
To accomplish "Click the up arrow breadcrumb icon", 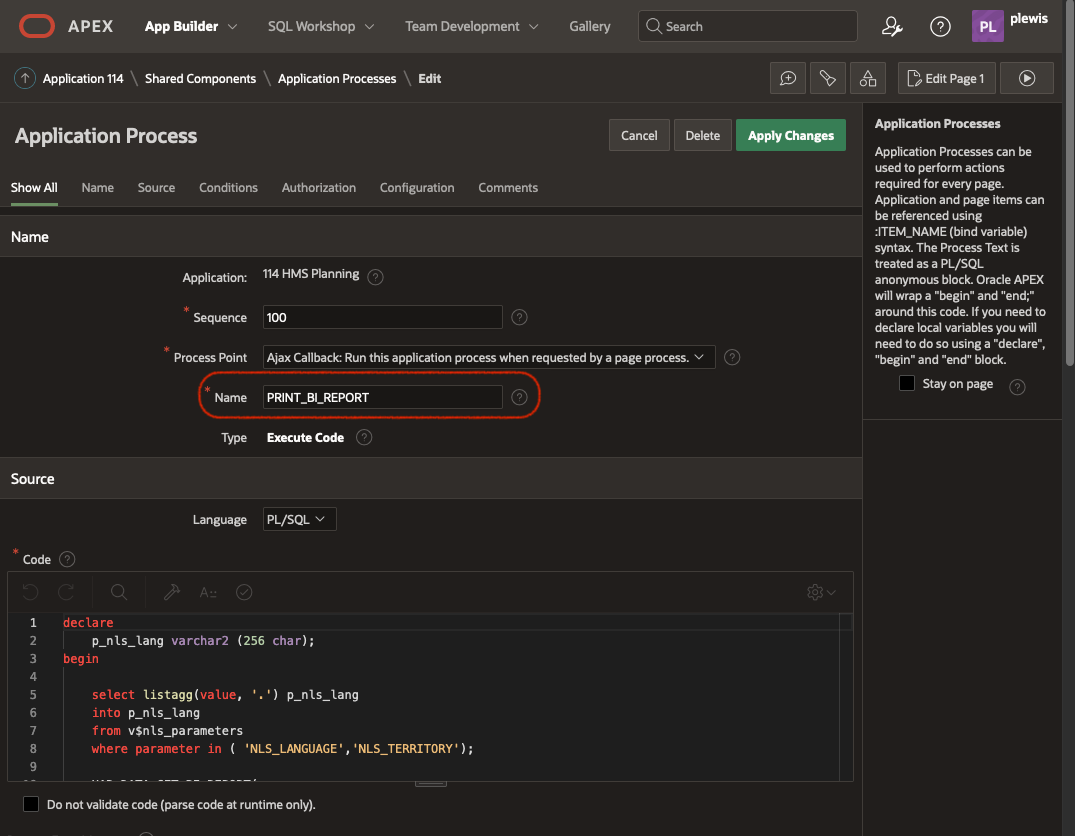I will pyautogui.click(x=25, y=78).
